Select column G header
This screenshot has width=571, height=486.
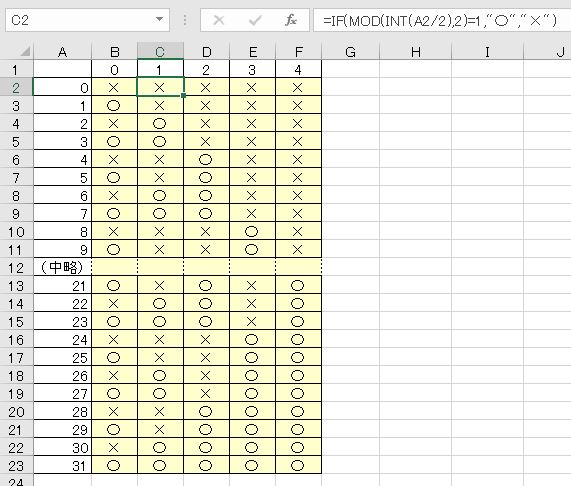(x=350, y=52)
